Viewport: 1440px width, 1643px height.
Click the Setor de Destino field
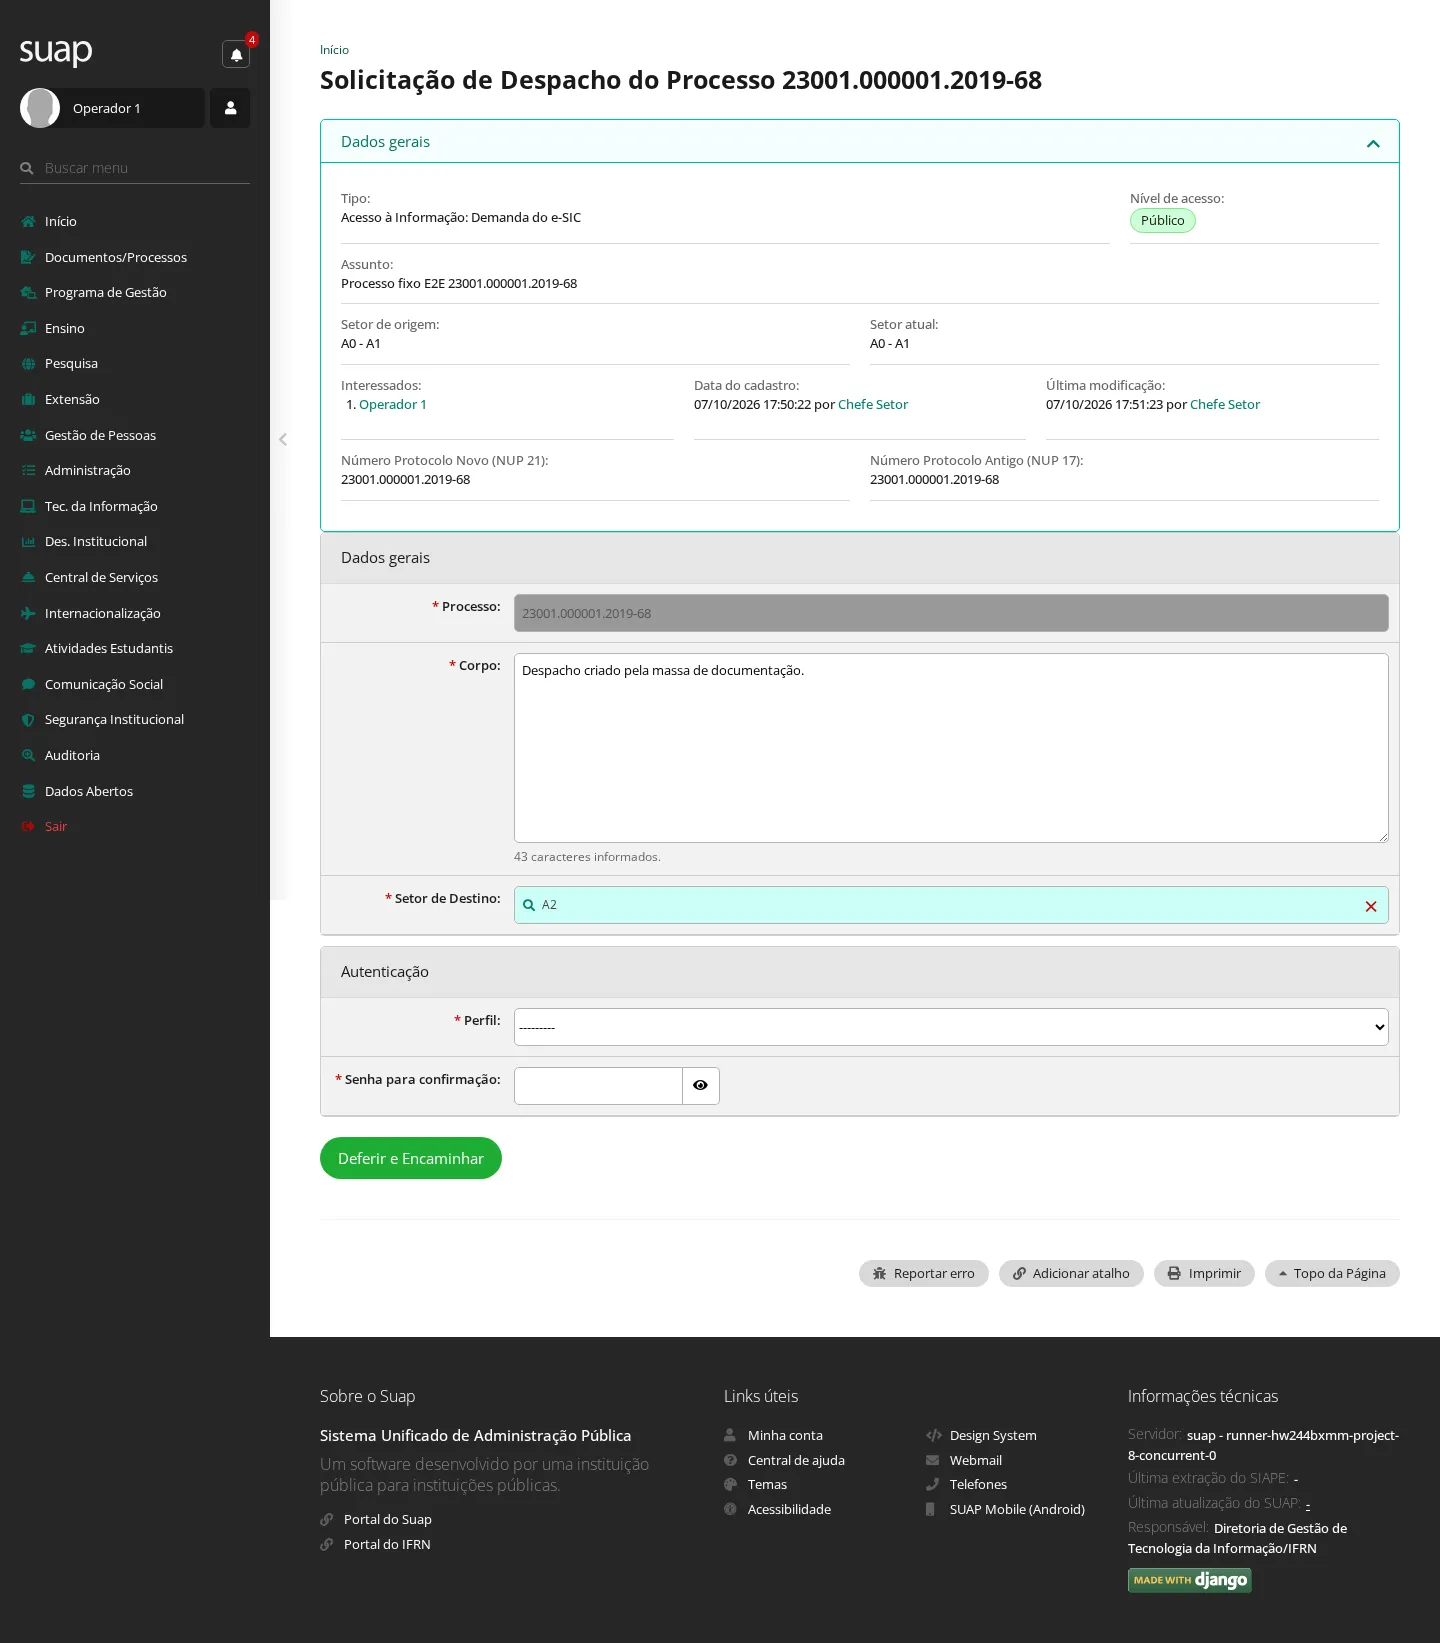[x=951, y=905]
